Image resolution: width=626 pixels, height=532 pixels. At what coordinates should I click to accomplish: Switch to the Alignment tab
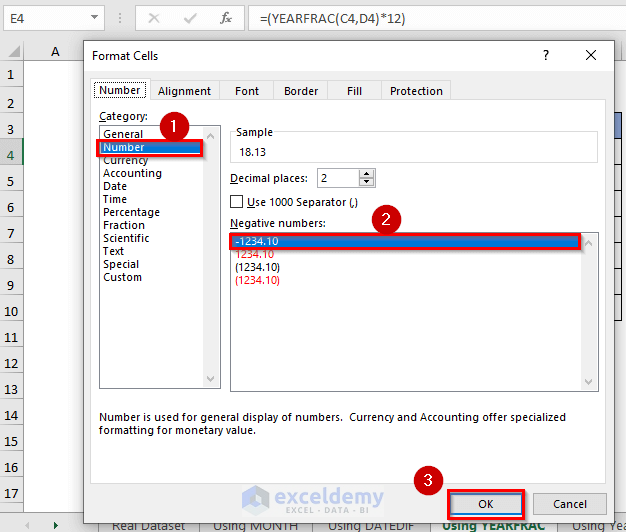click(184, 91)
